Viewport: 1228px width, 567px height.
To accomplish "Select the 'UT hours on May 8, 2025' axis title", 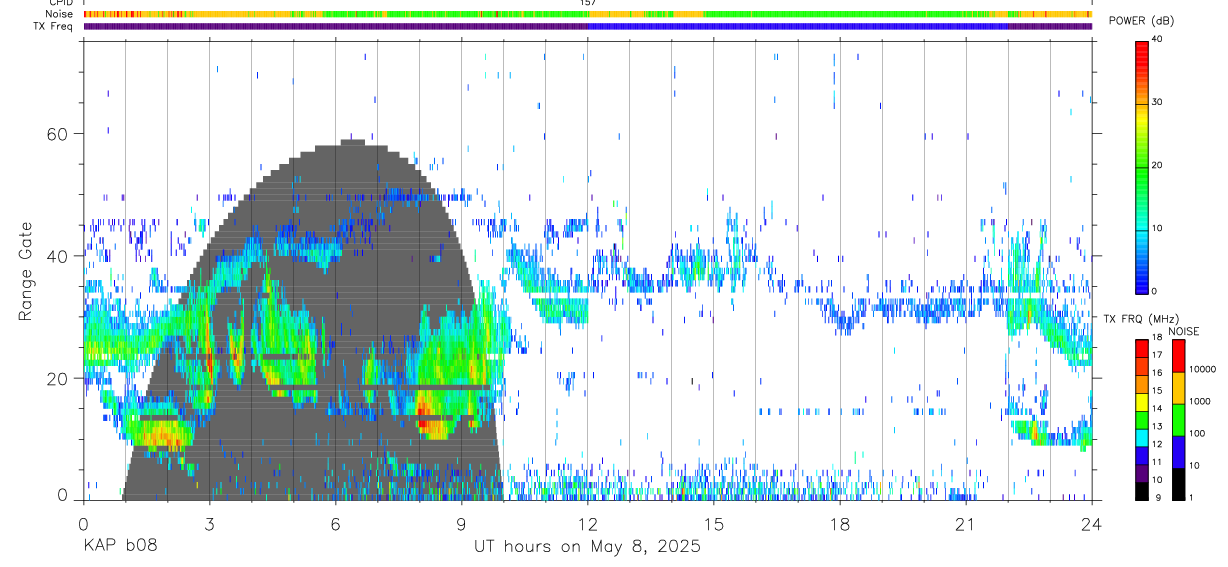I will coord(588,547).
